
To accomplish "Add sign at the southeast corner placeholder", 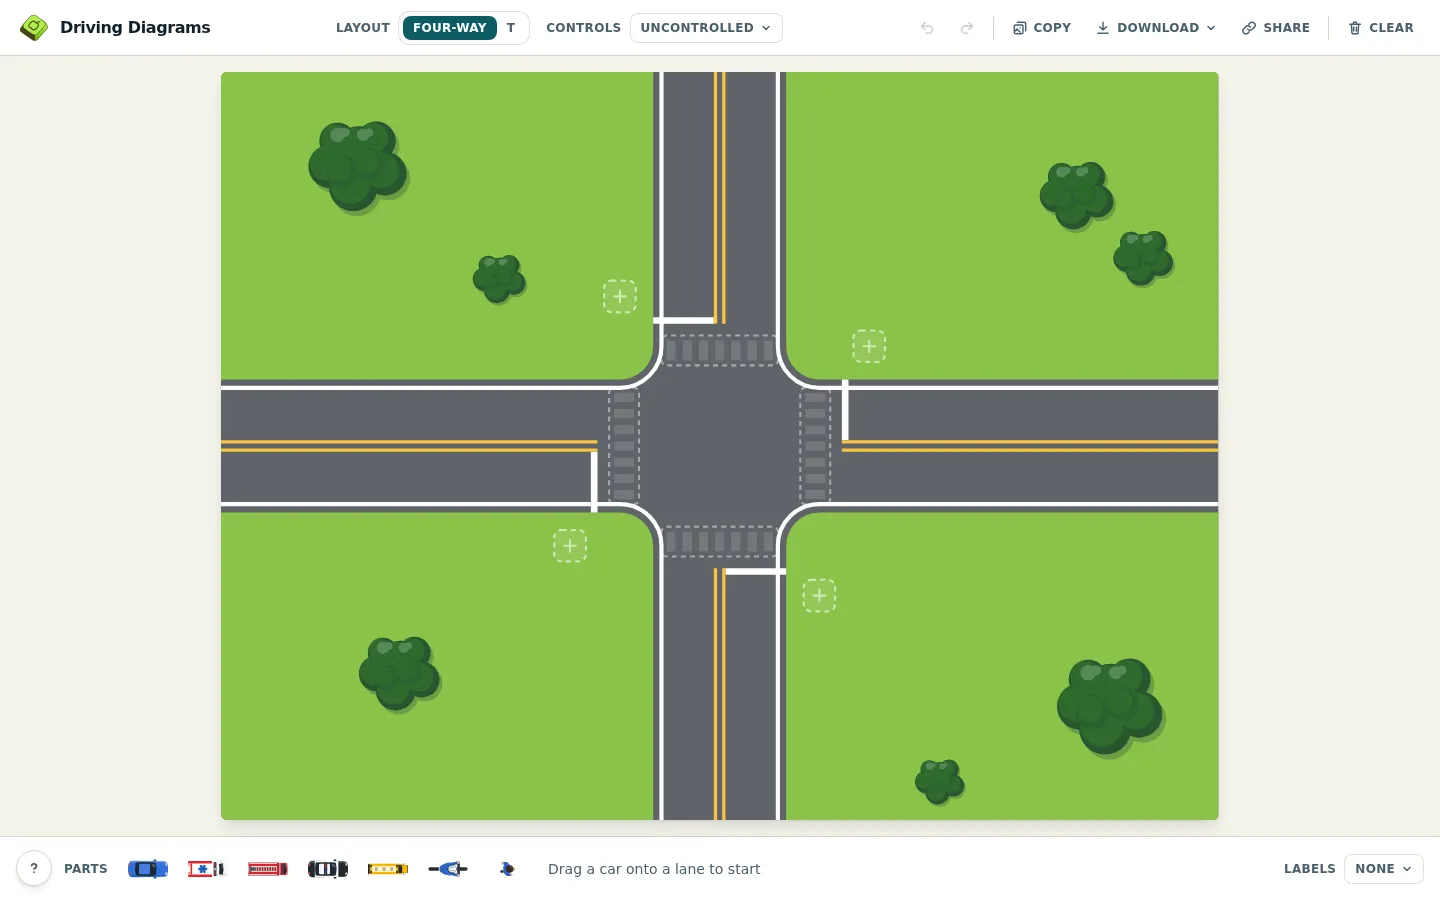I will (x=819, y=596).
